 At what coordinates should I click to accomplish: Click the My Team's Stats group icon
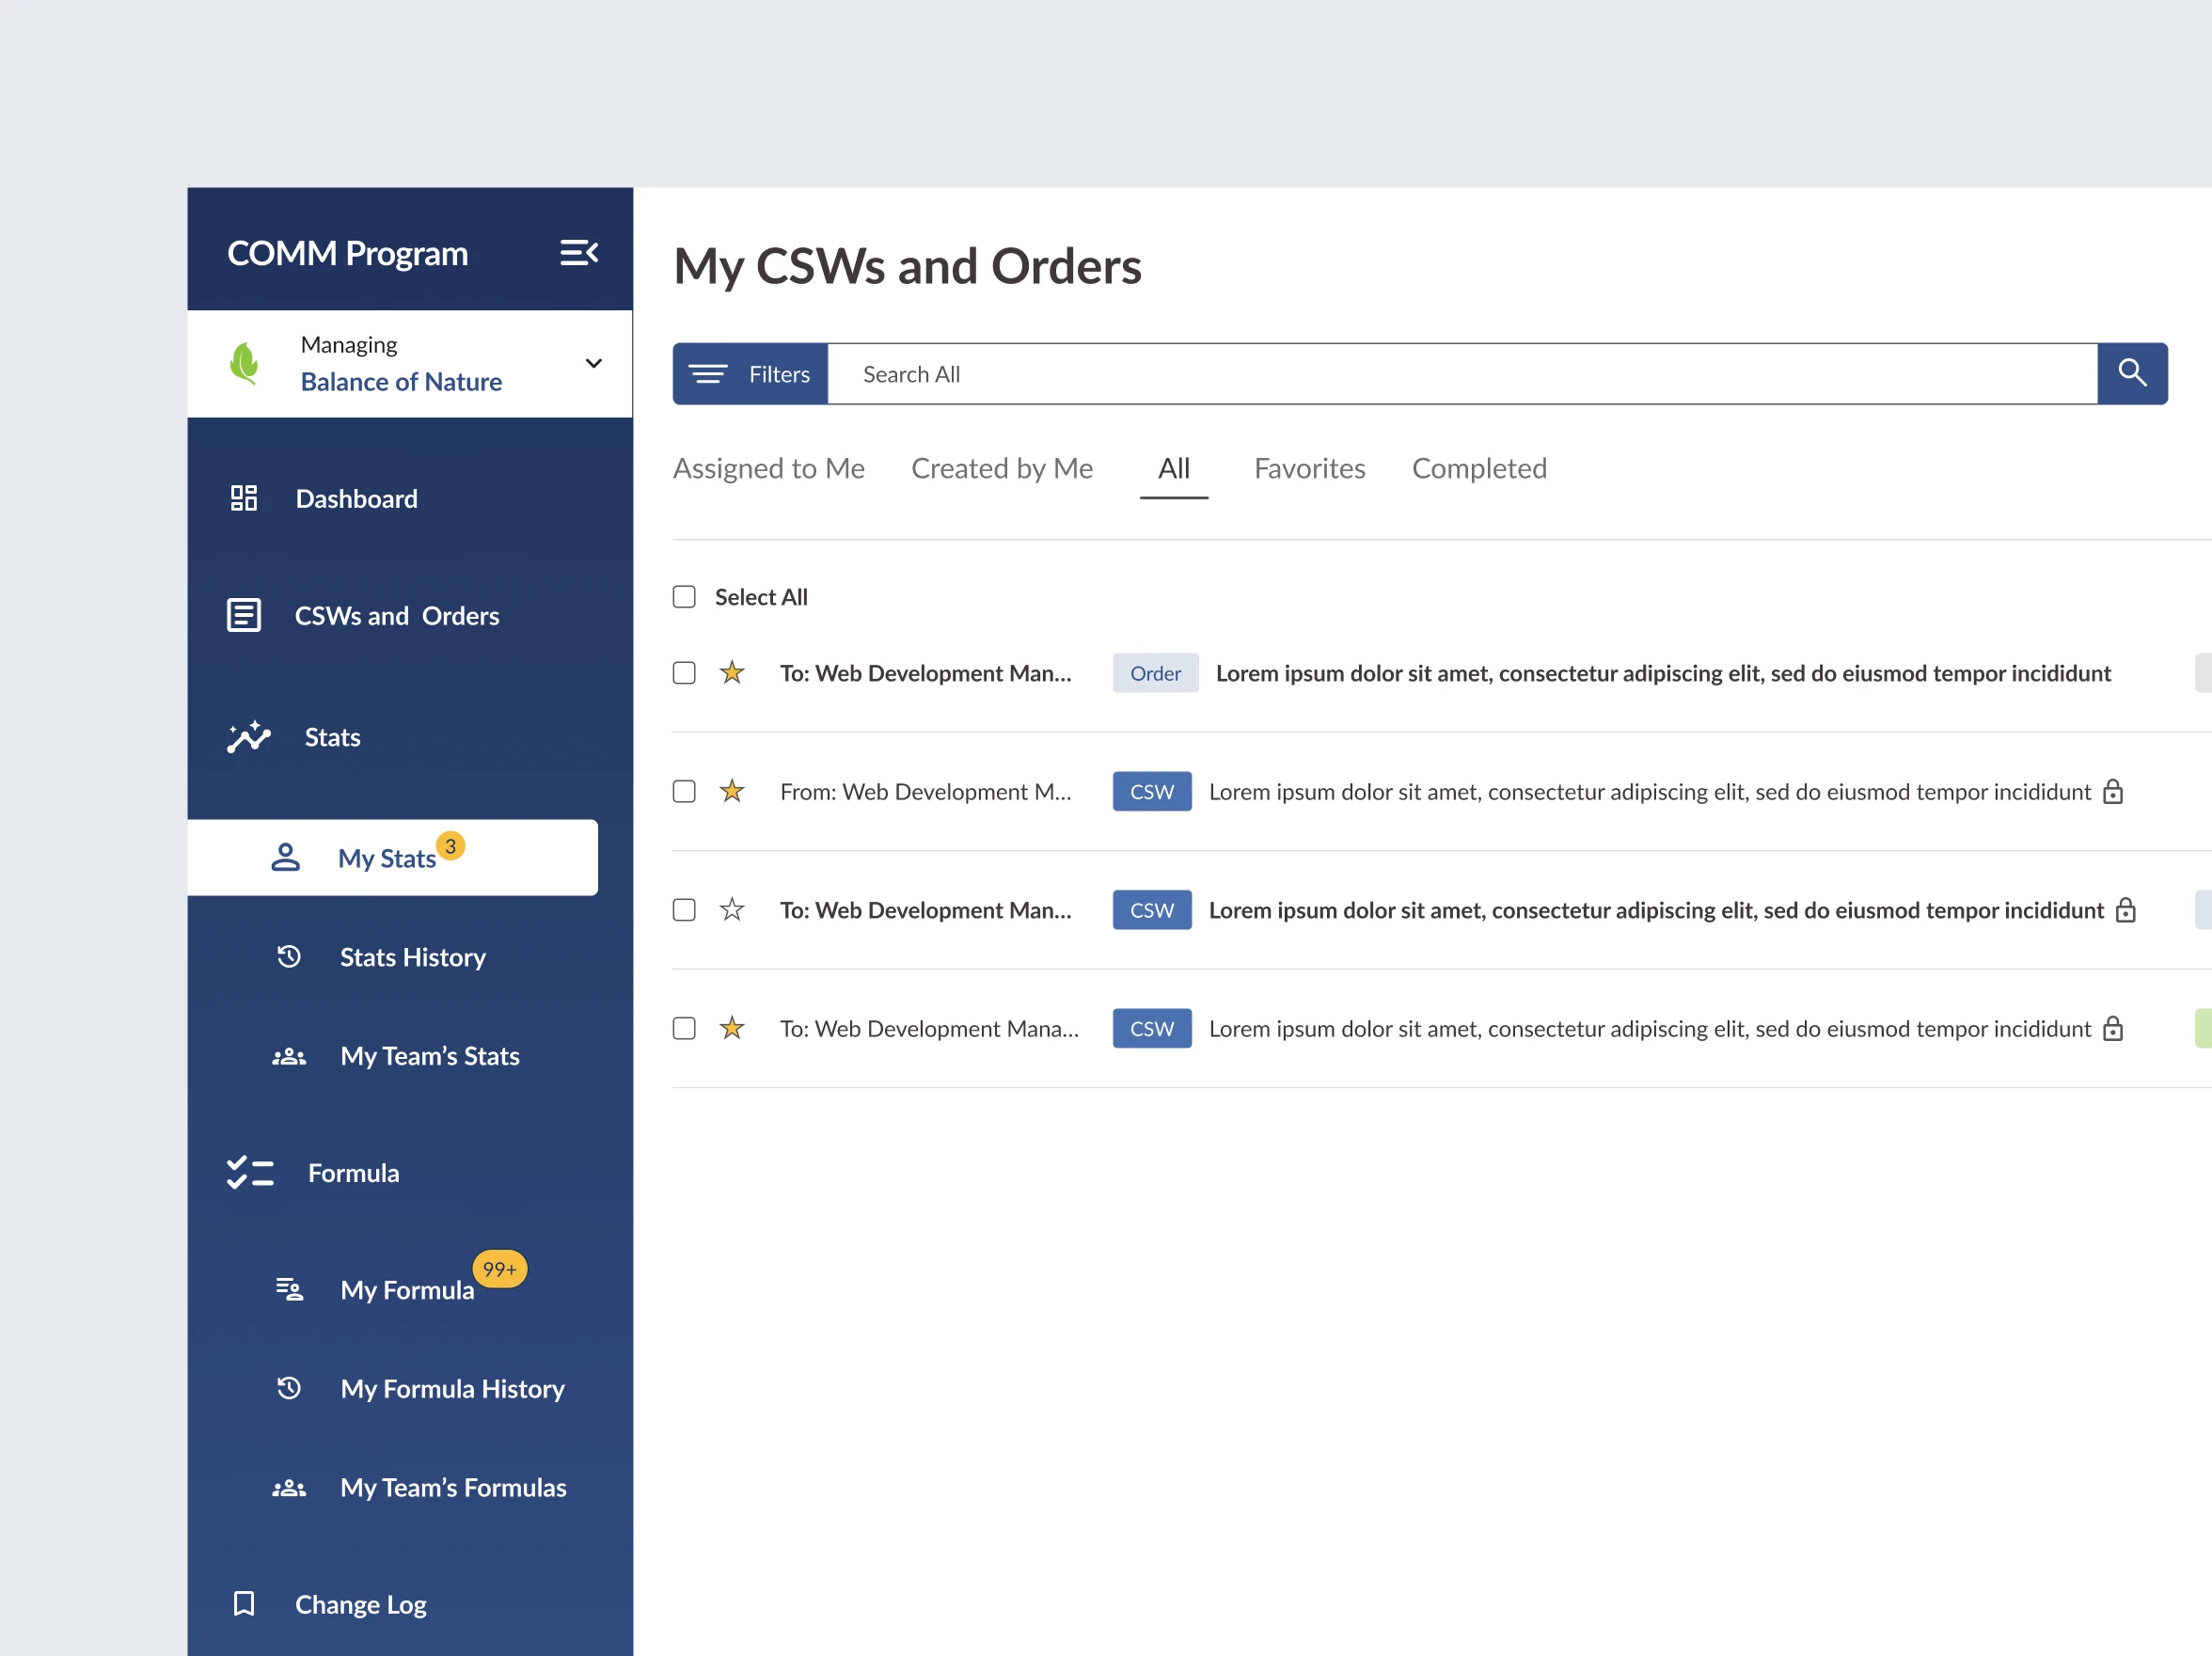(289, 1056)
